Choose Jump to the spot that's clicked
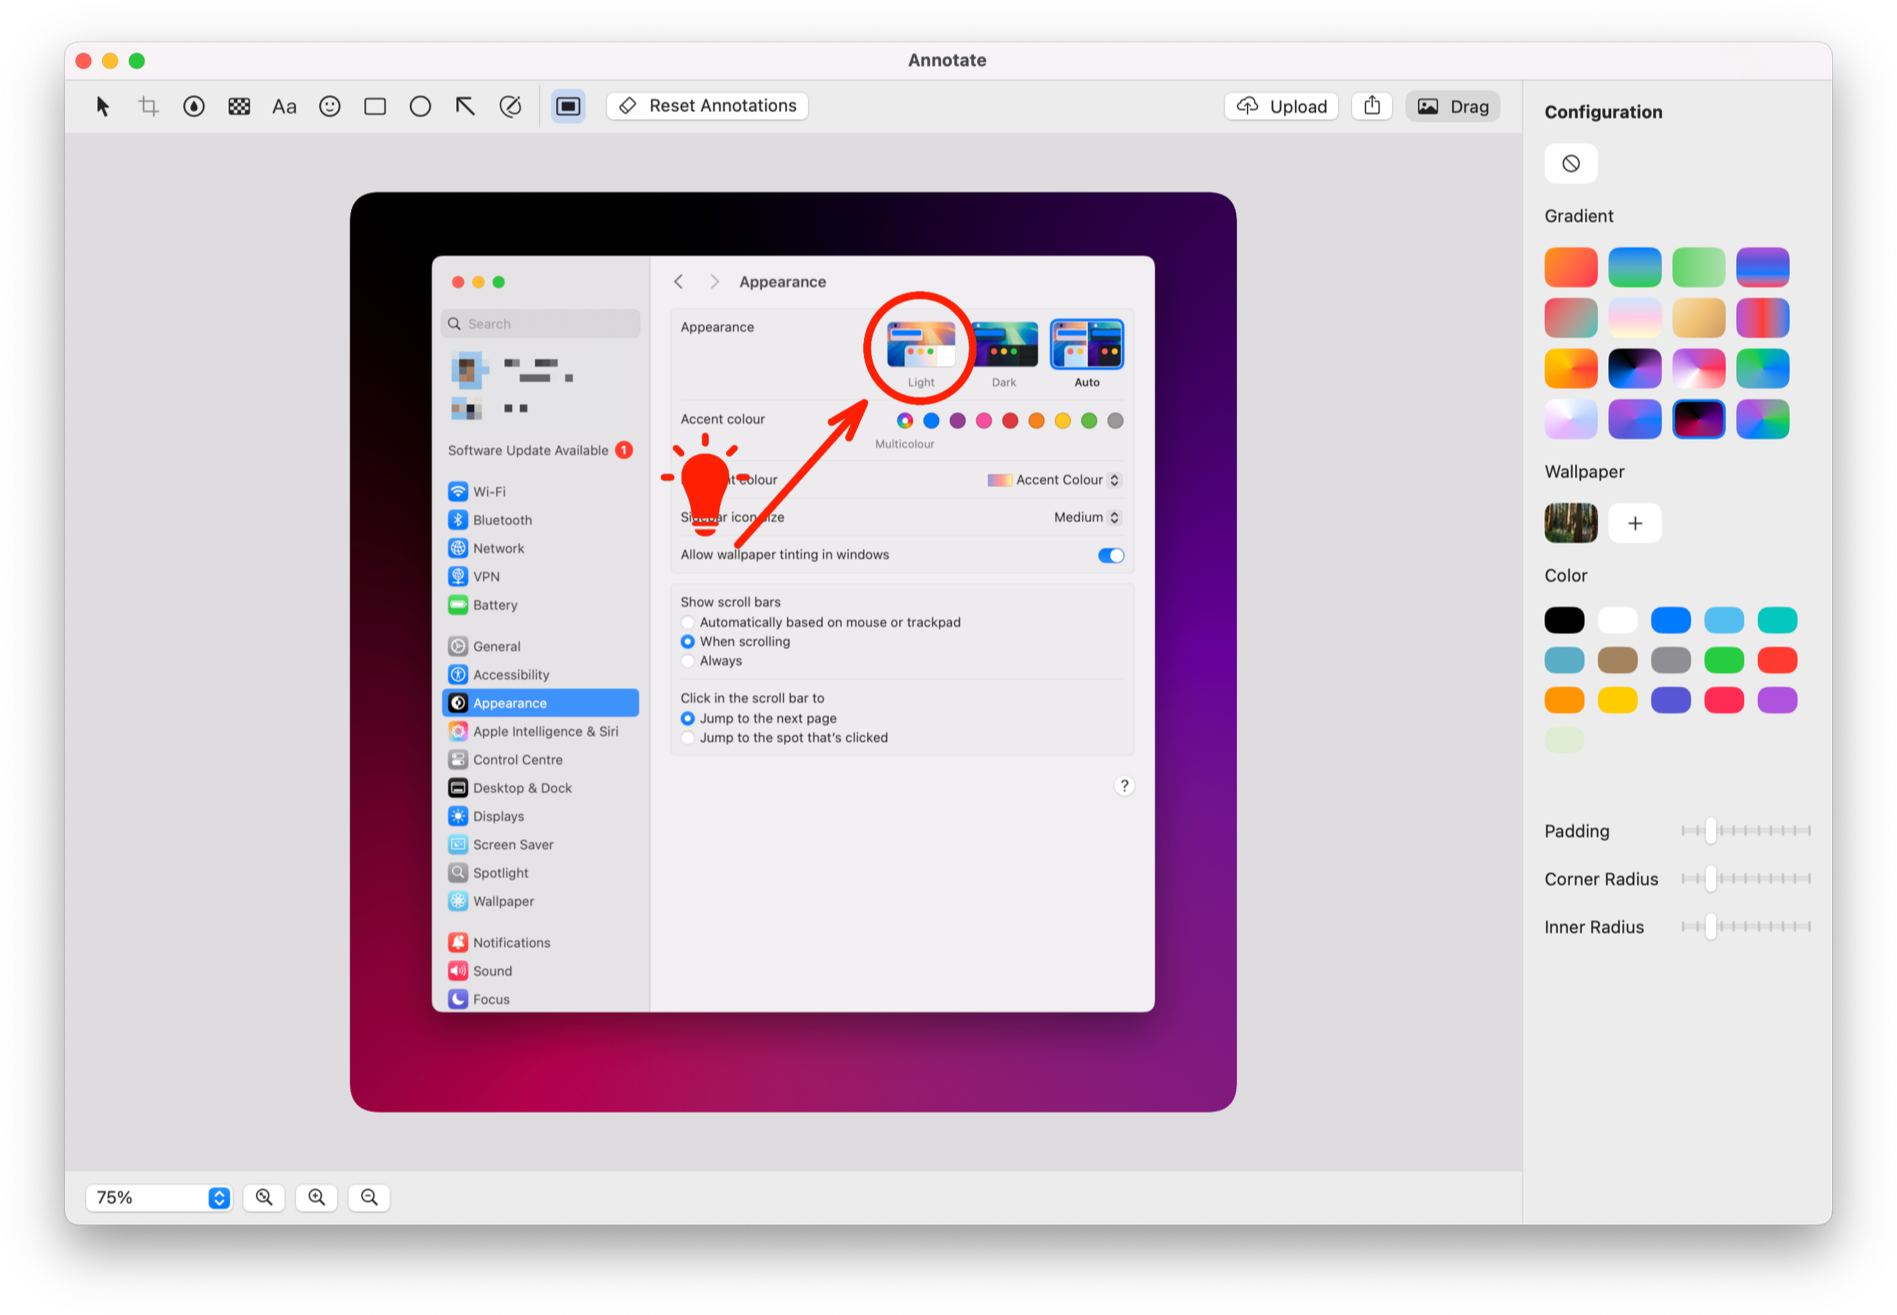 (688, 738)
